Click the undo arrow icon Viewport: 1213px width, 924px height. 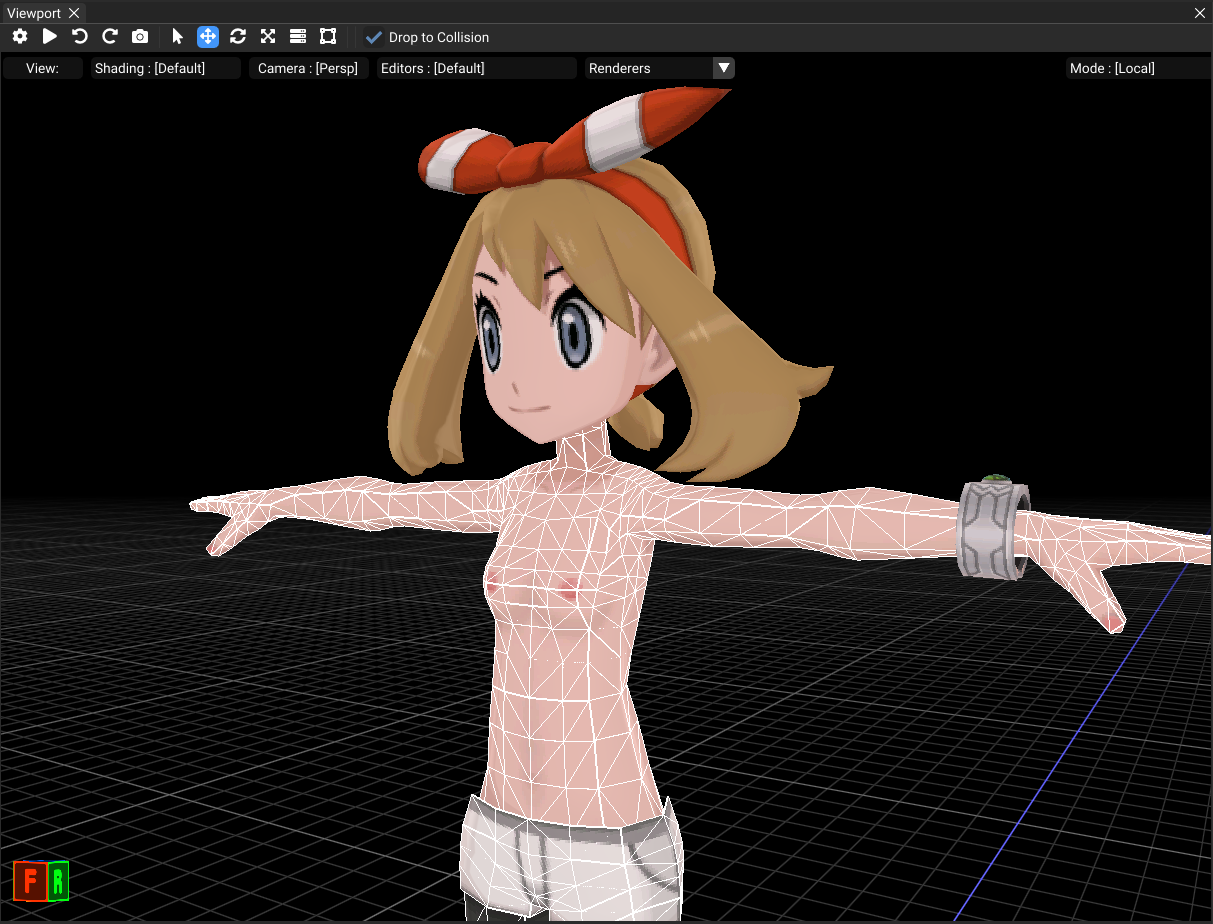[80, 36]
